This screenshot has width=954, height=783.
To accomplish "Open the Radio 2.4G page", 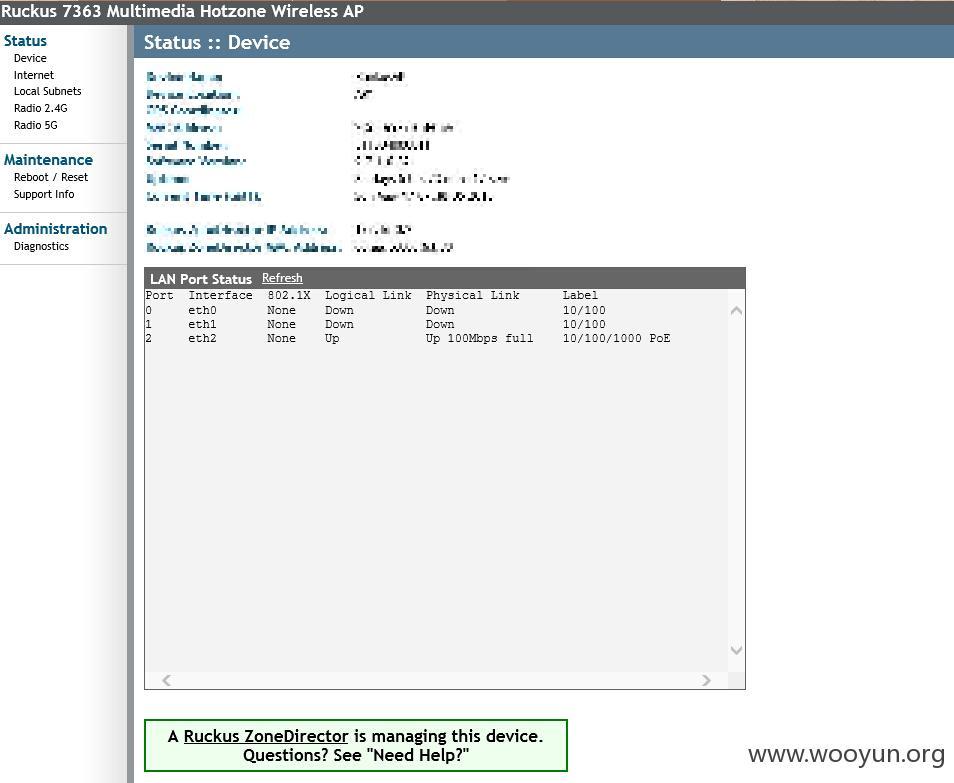I will tap(40, 108).
